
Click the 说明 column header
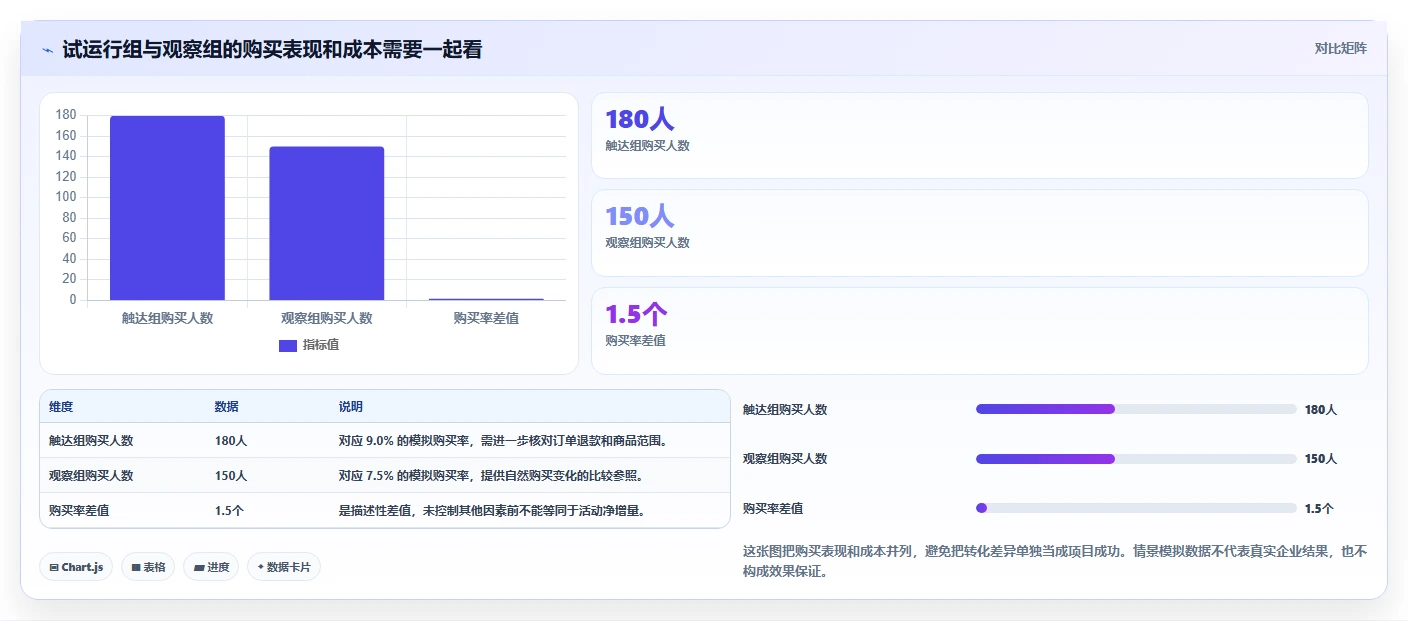click(351, 407)
